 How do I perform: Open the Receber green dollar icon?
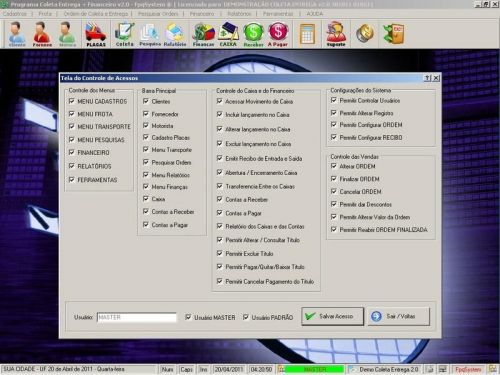coord(253,34)
